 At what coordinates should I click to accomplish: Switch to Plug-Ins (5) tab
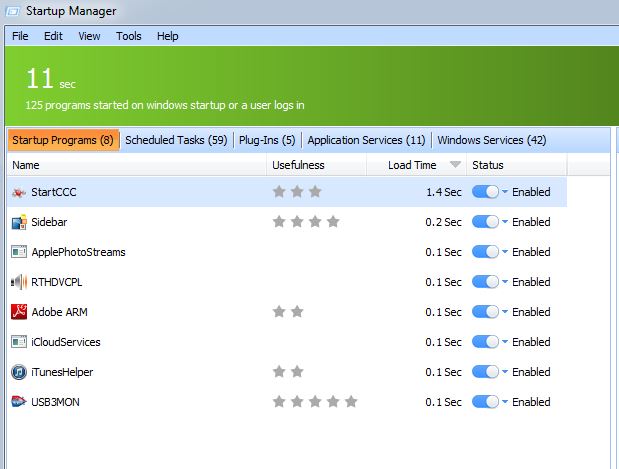click(267, 140)
